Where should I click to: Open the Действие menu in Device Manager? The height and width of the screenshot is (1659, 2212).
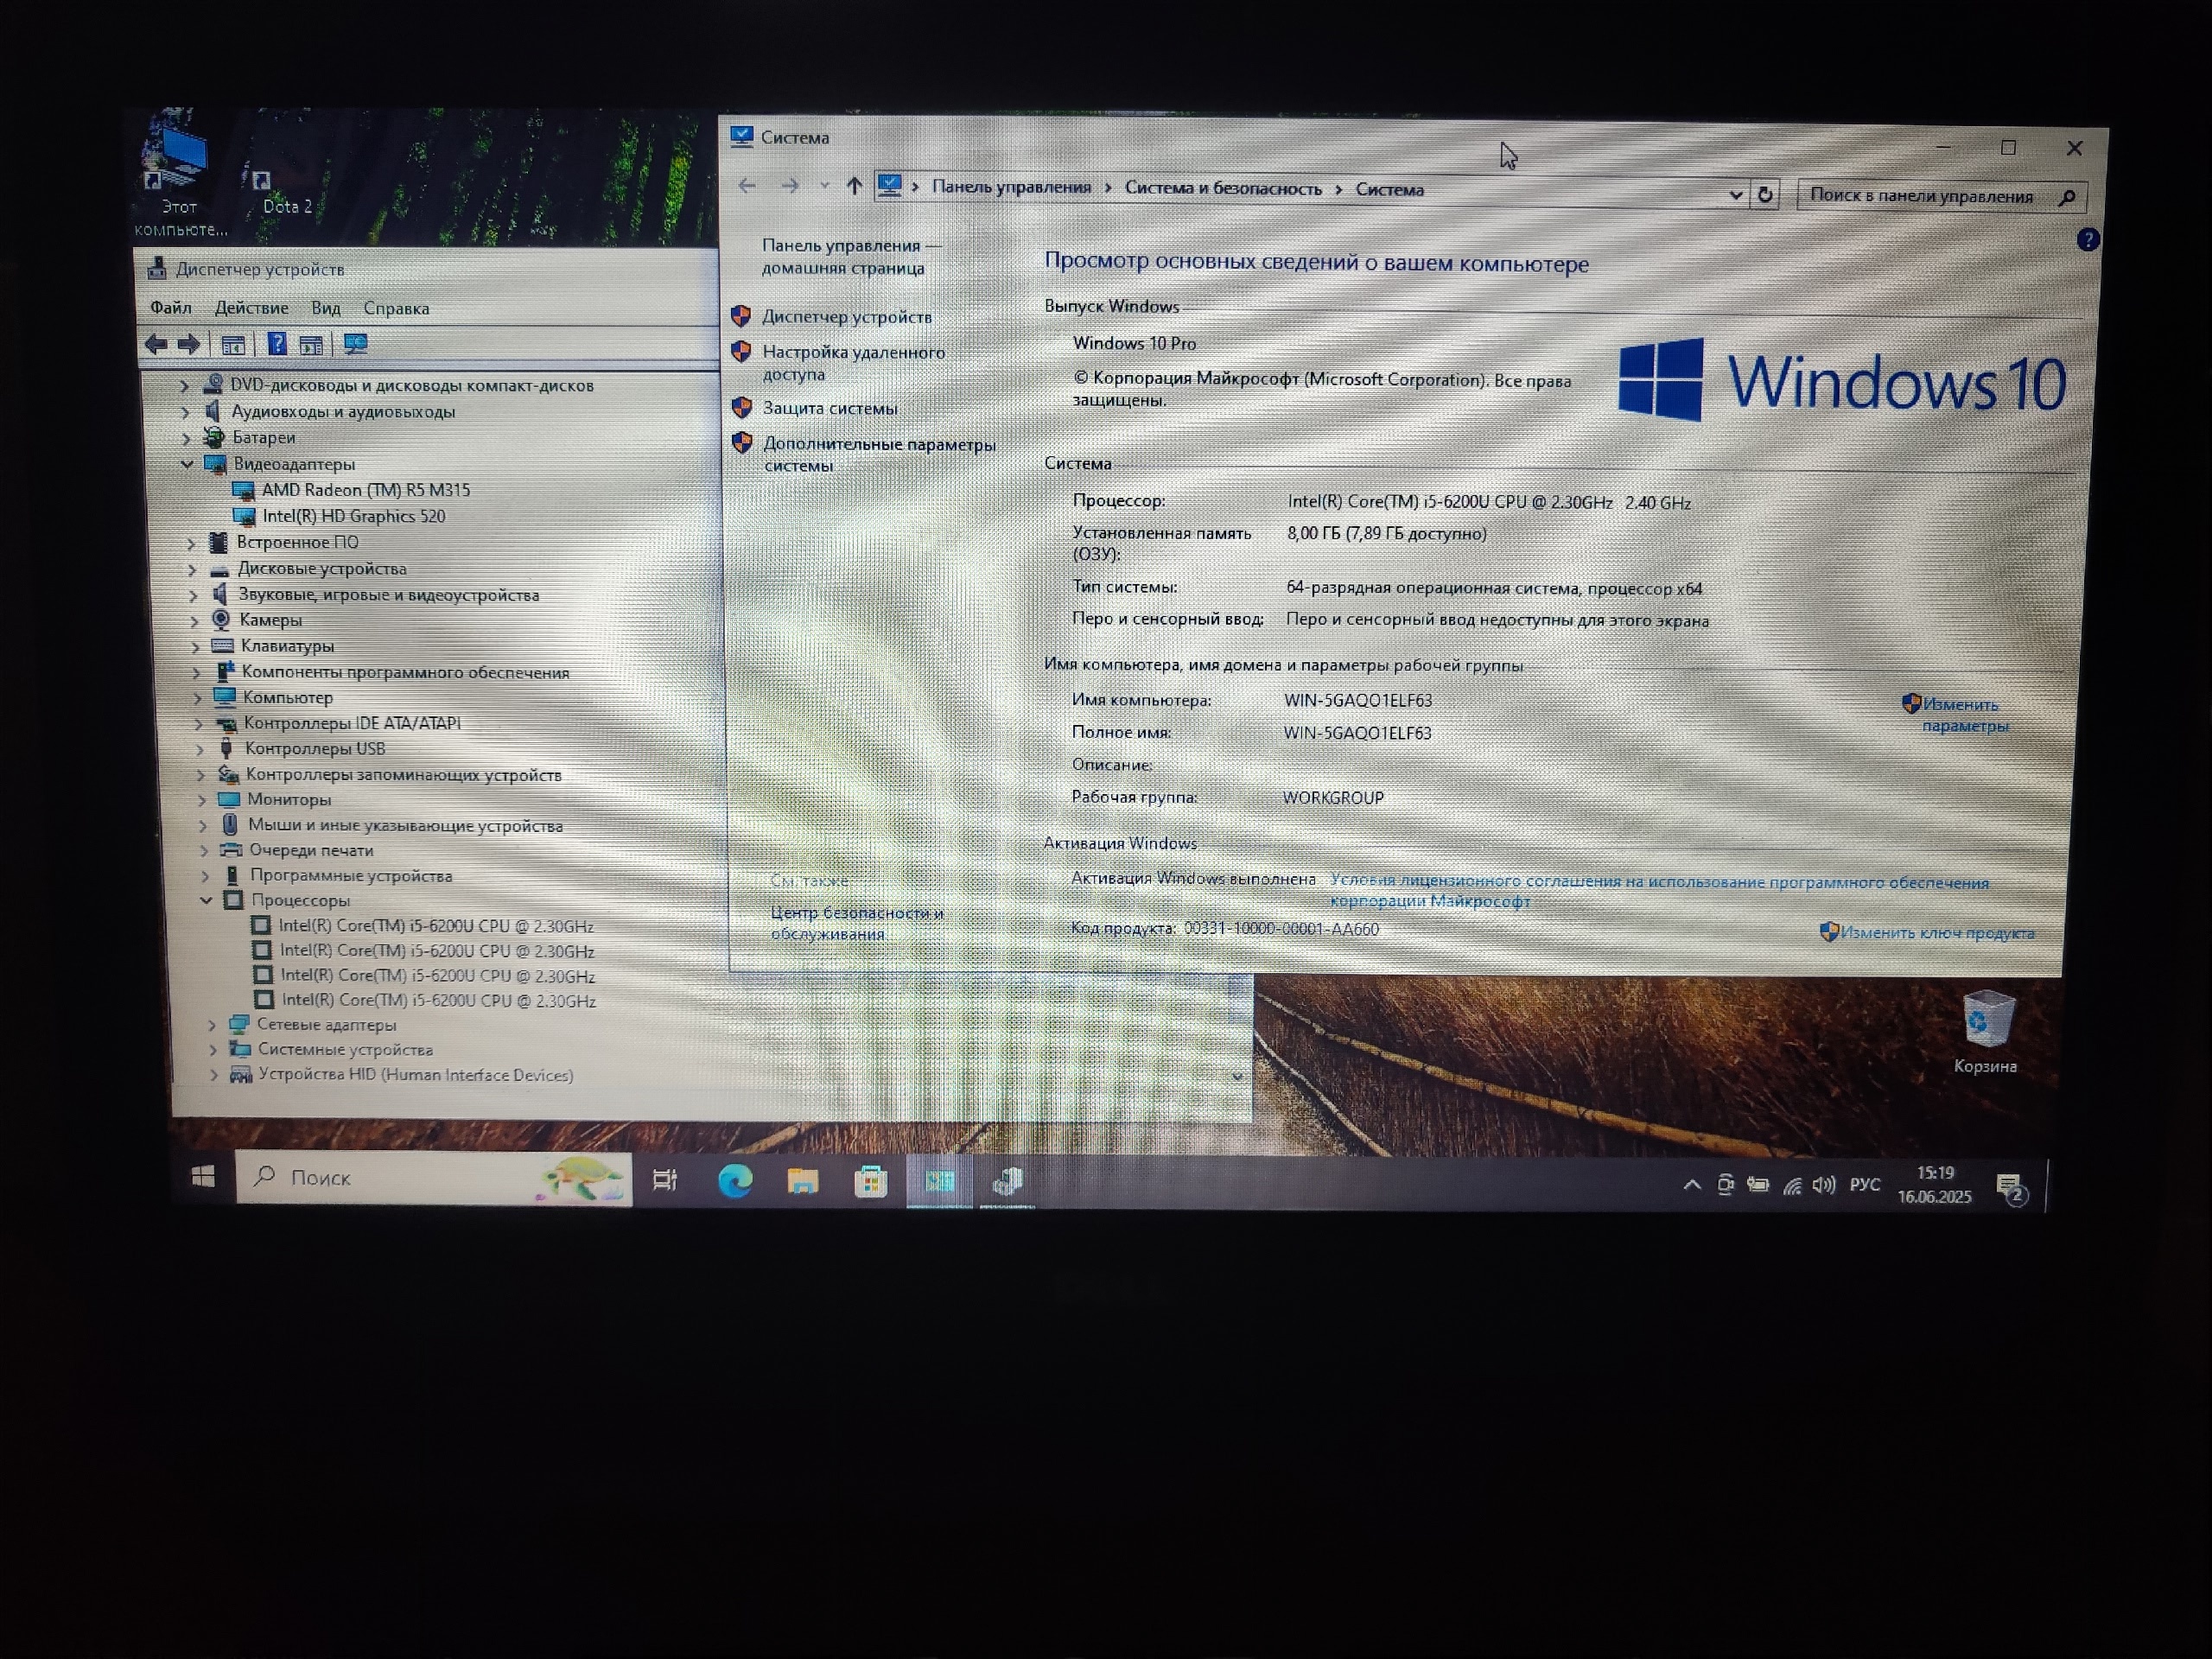tap(251, 308)
